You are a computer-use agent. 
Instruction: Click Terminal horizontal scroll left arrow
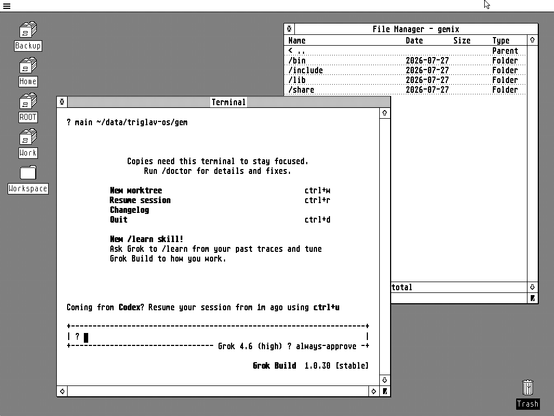(x=62, y=391)
